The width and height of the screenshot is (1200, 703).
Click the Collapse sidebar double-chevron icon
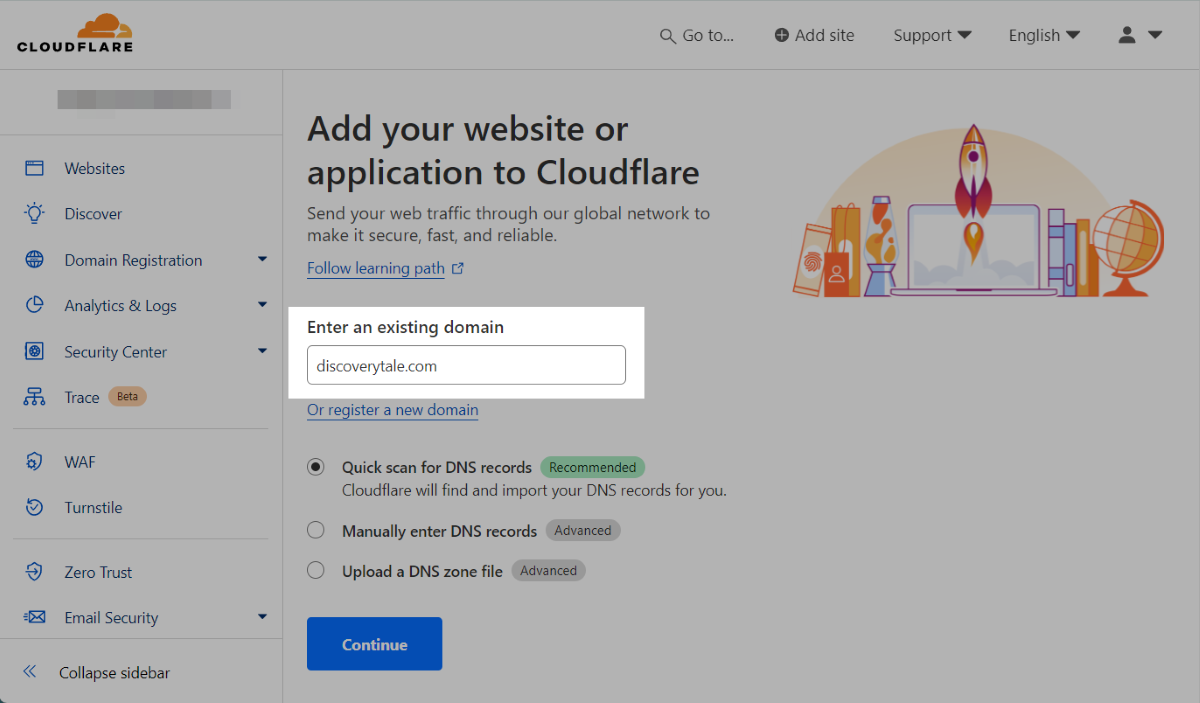(30, 672)
